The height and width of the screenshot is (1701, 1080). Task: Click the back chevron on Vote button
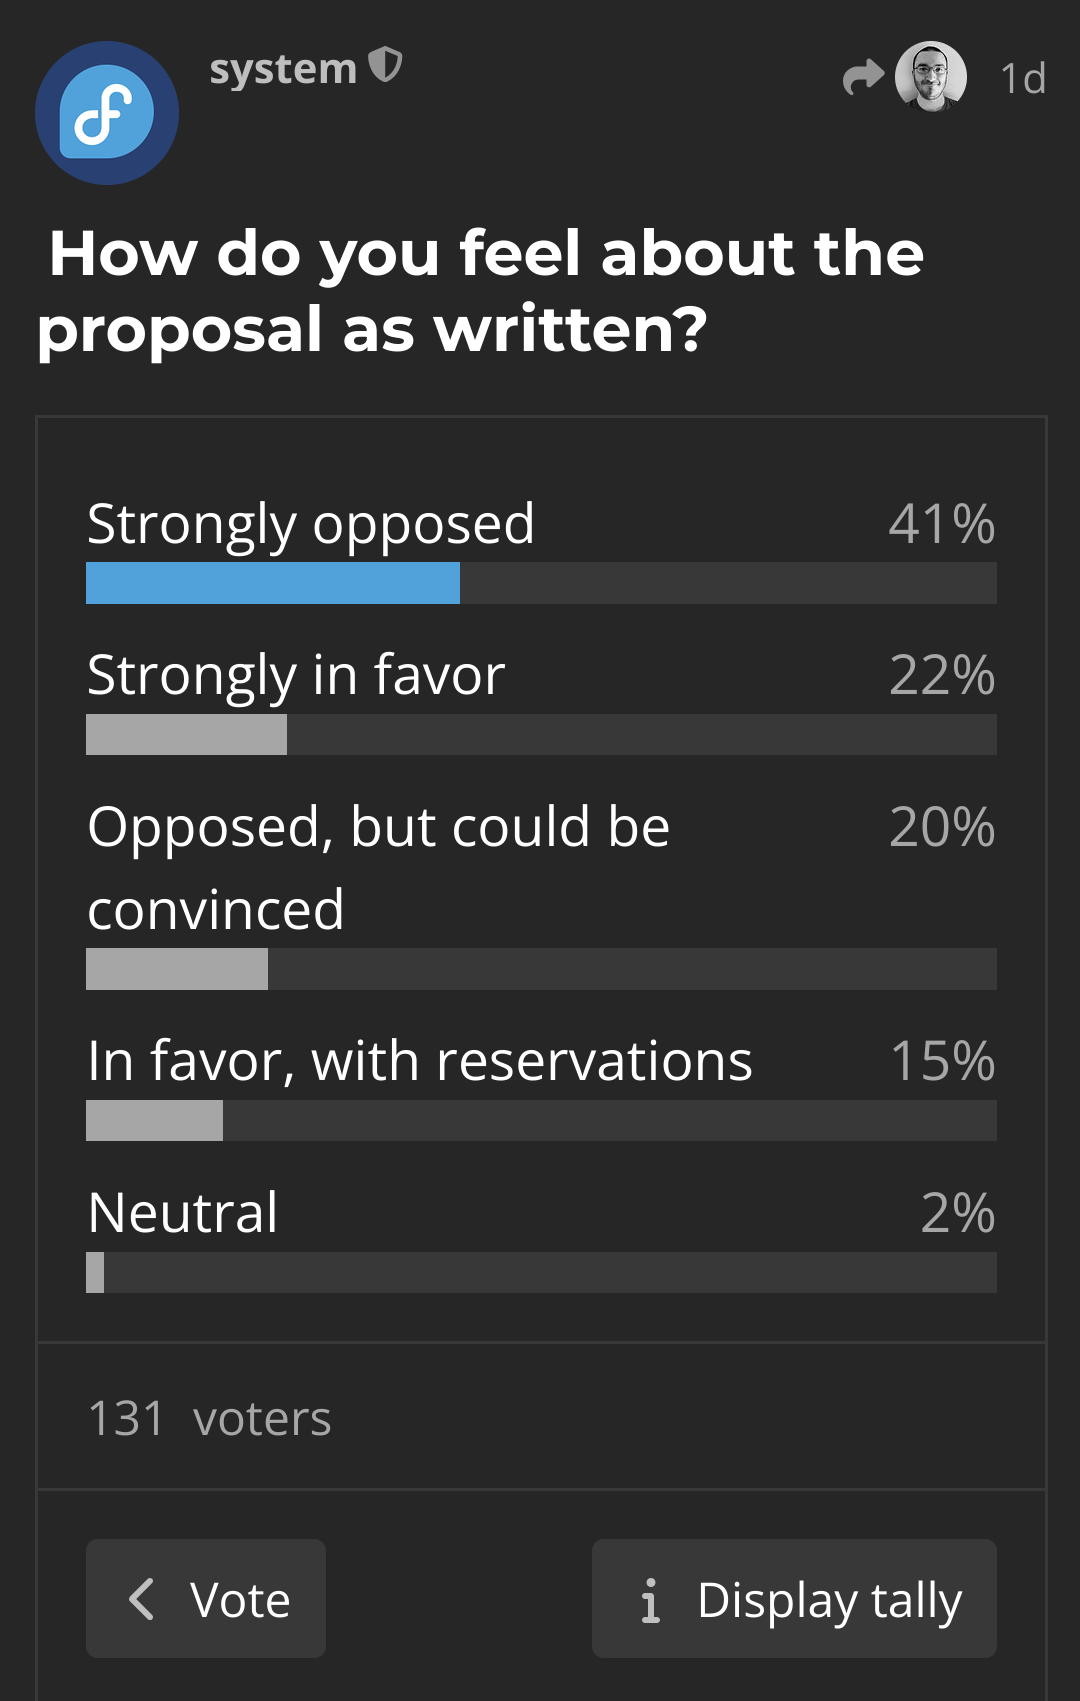pos(142,1598)
